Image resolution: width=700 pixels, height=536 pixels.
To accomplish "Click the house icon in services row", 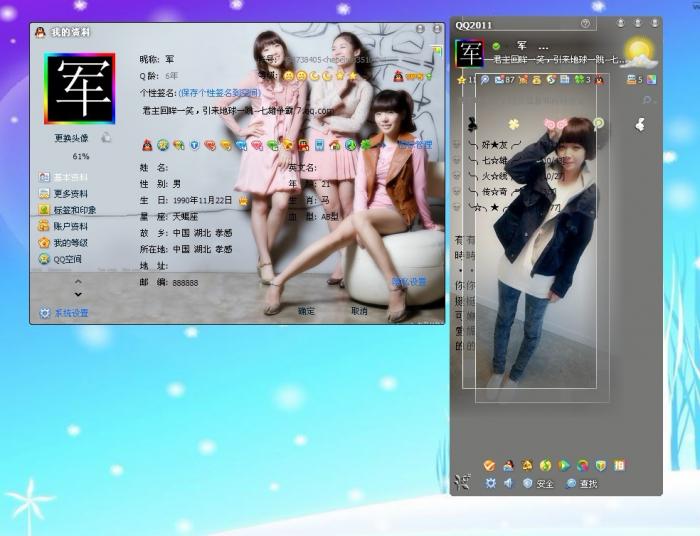I will click(335, 145).
